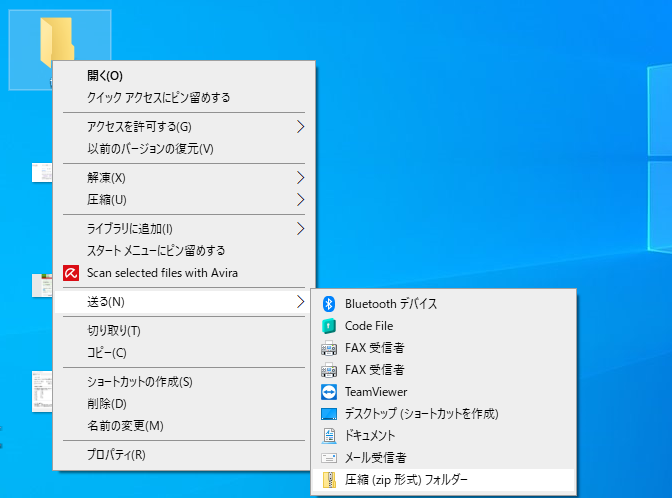
Task: Select 切り取り(T) menu entry
Action: click(114, 330)
